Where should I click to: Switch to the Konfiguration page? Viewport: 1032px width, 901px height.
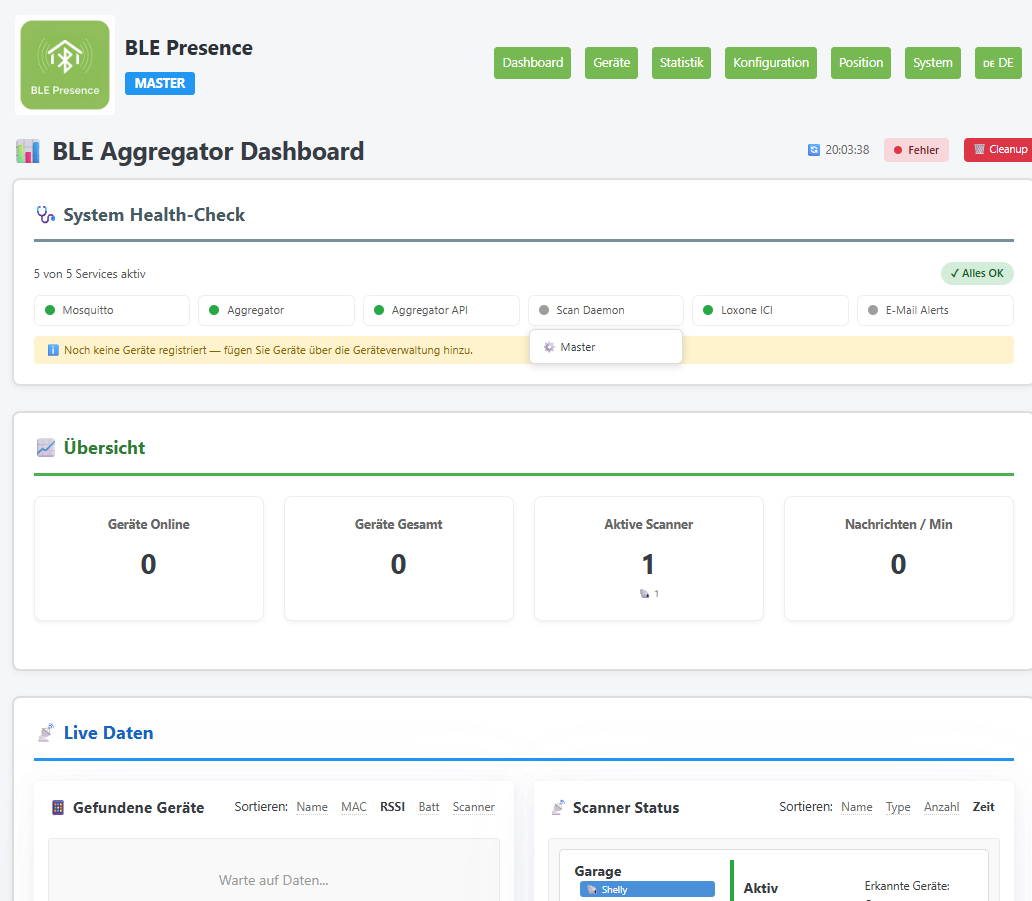click(x=770, y=63)
